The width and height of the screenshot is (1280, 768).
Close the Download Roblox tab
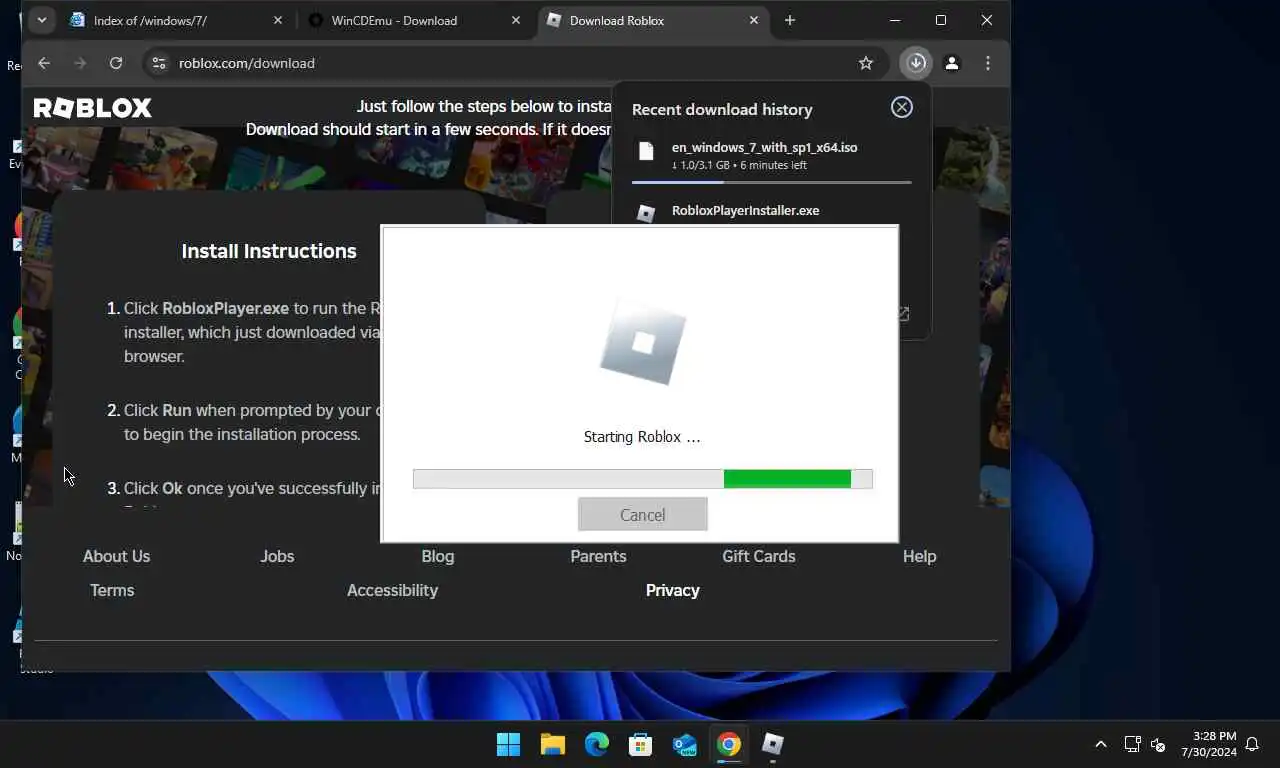(x=754, y=20)
